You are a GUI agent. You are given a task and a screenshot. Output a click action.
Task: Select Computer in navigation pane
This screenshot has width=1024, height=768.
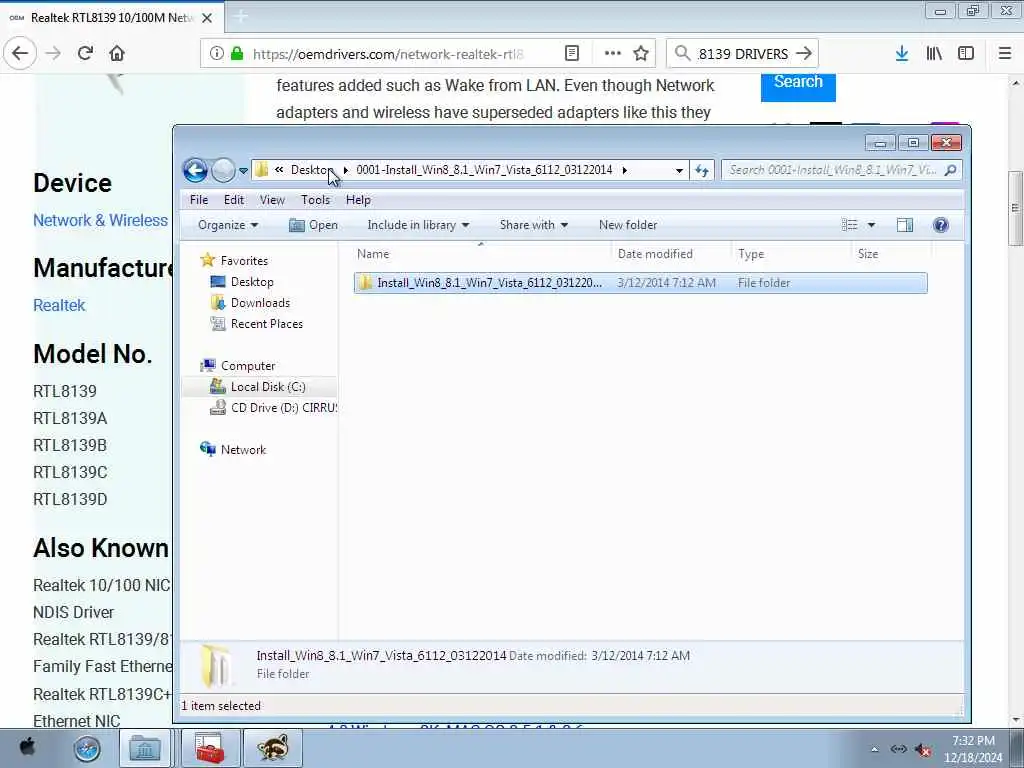click(x=248, y=366)
